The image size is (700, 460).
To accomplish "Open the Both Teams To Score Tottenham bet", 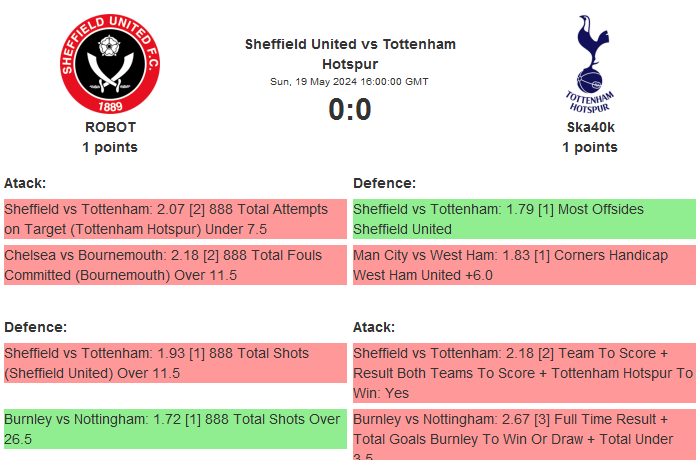I will [x=524, y=372].
